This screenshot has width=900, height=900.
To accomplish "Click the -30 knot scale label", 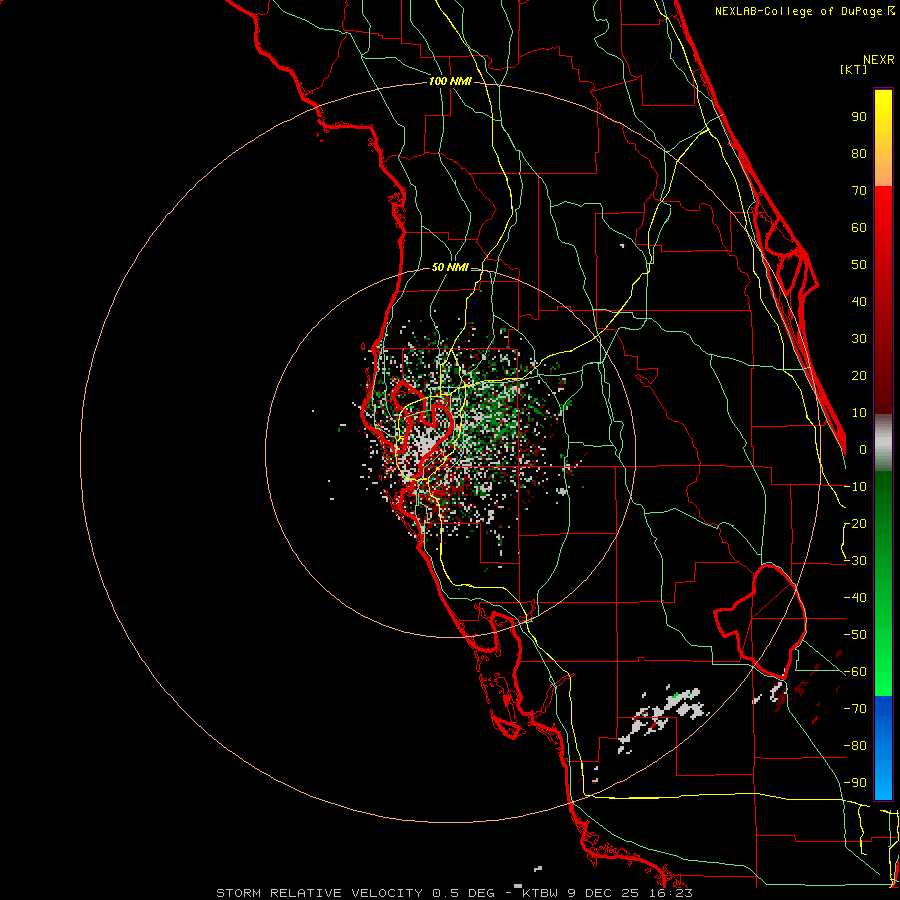I will 855,561.
